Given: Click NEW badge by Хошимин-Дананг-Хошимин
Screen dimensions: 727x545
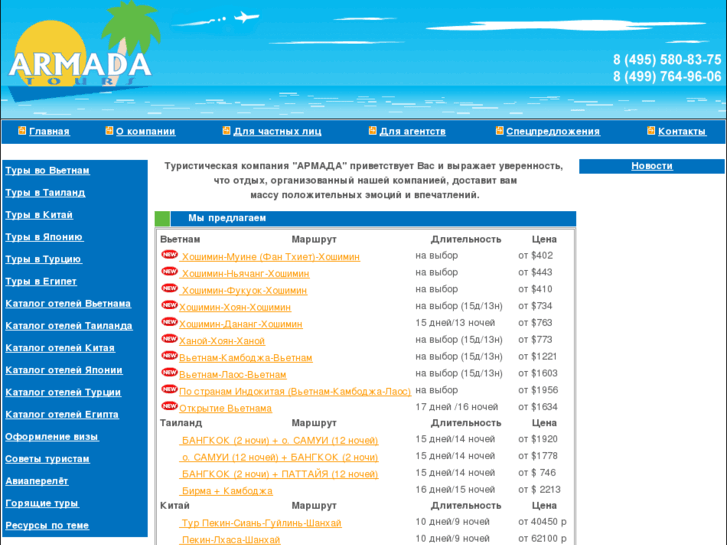Looking at the screenshot, I should (170, 321).
